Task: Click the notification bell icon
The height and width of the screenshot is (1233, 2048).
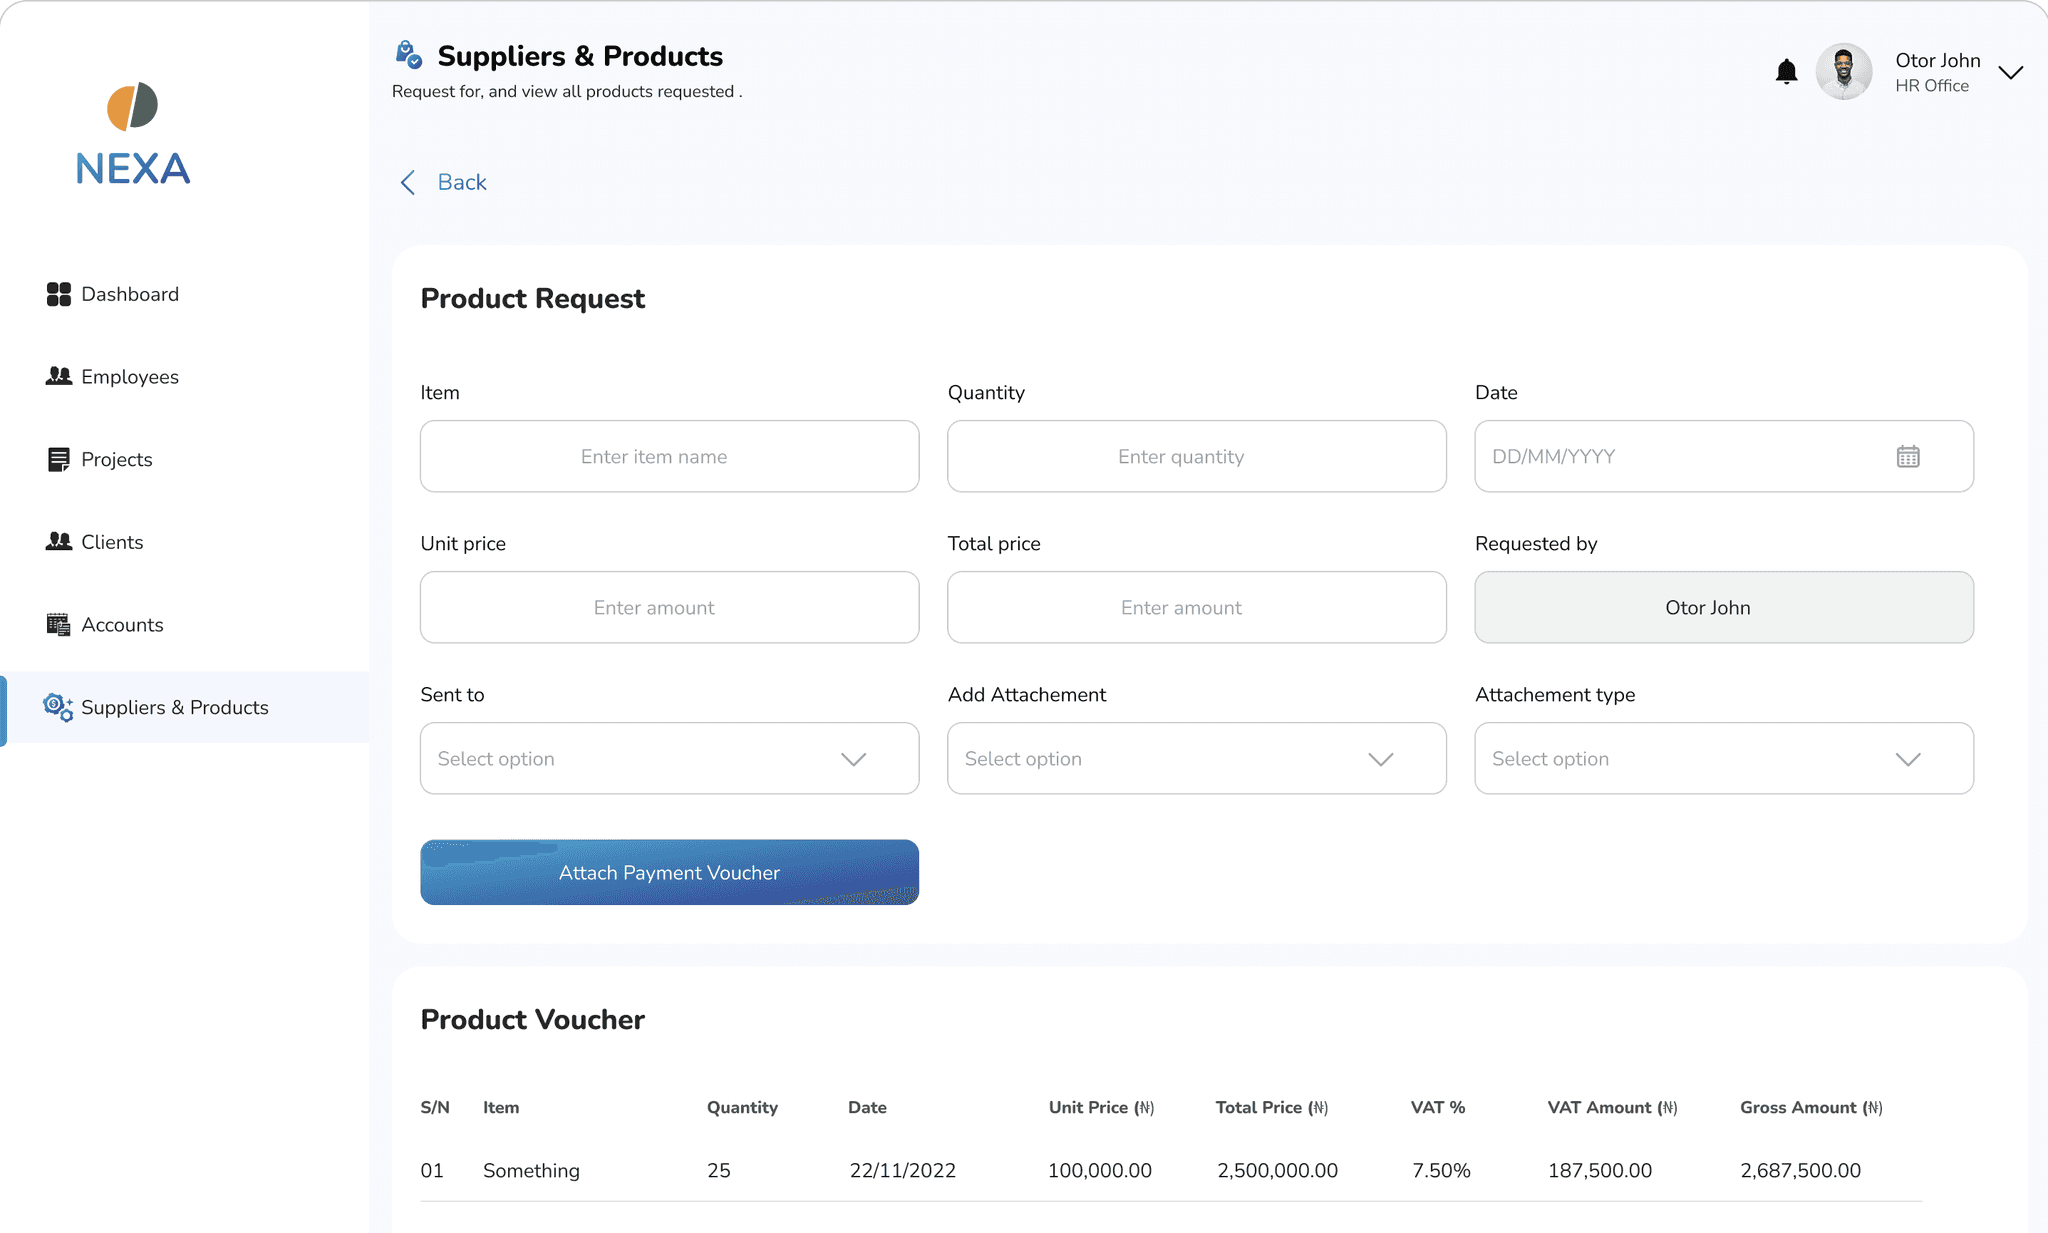Action: pos(1786,72)
